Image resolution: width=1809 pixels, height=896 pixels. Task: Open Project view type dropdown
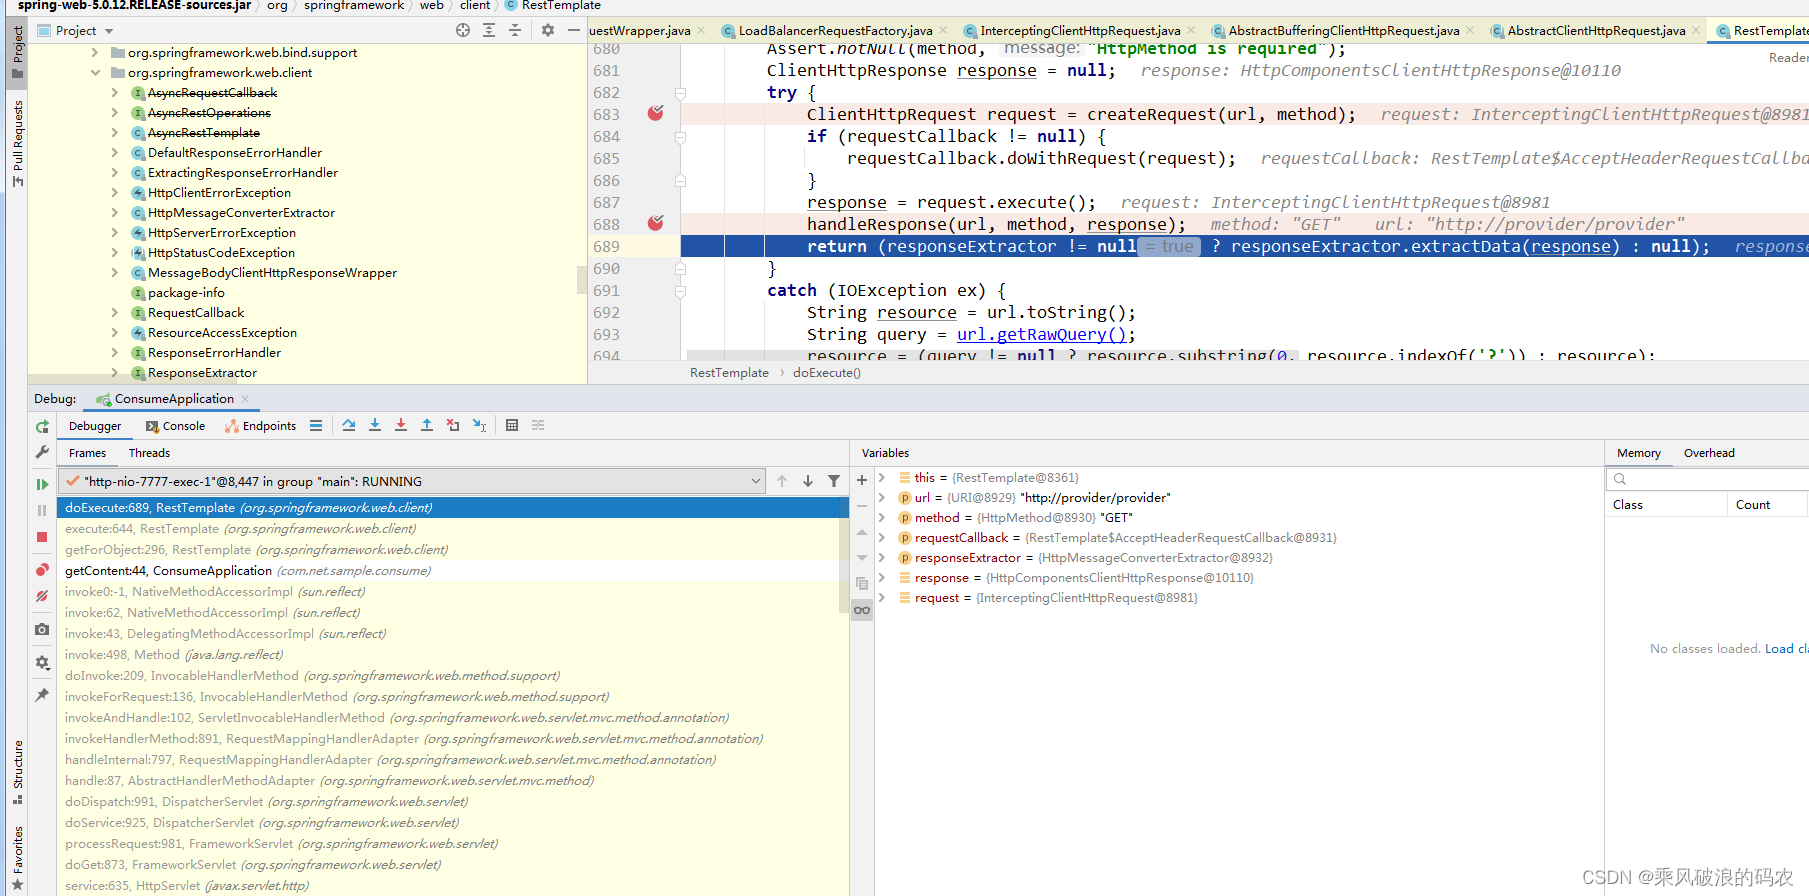(109, 31)
